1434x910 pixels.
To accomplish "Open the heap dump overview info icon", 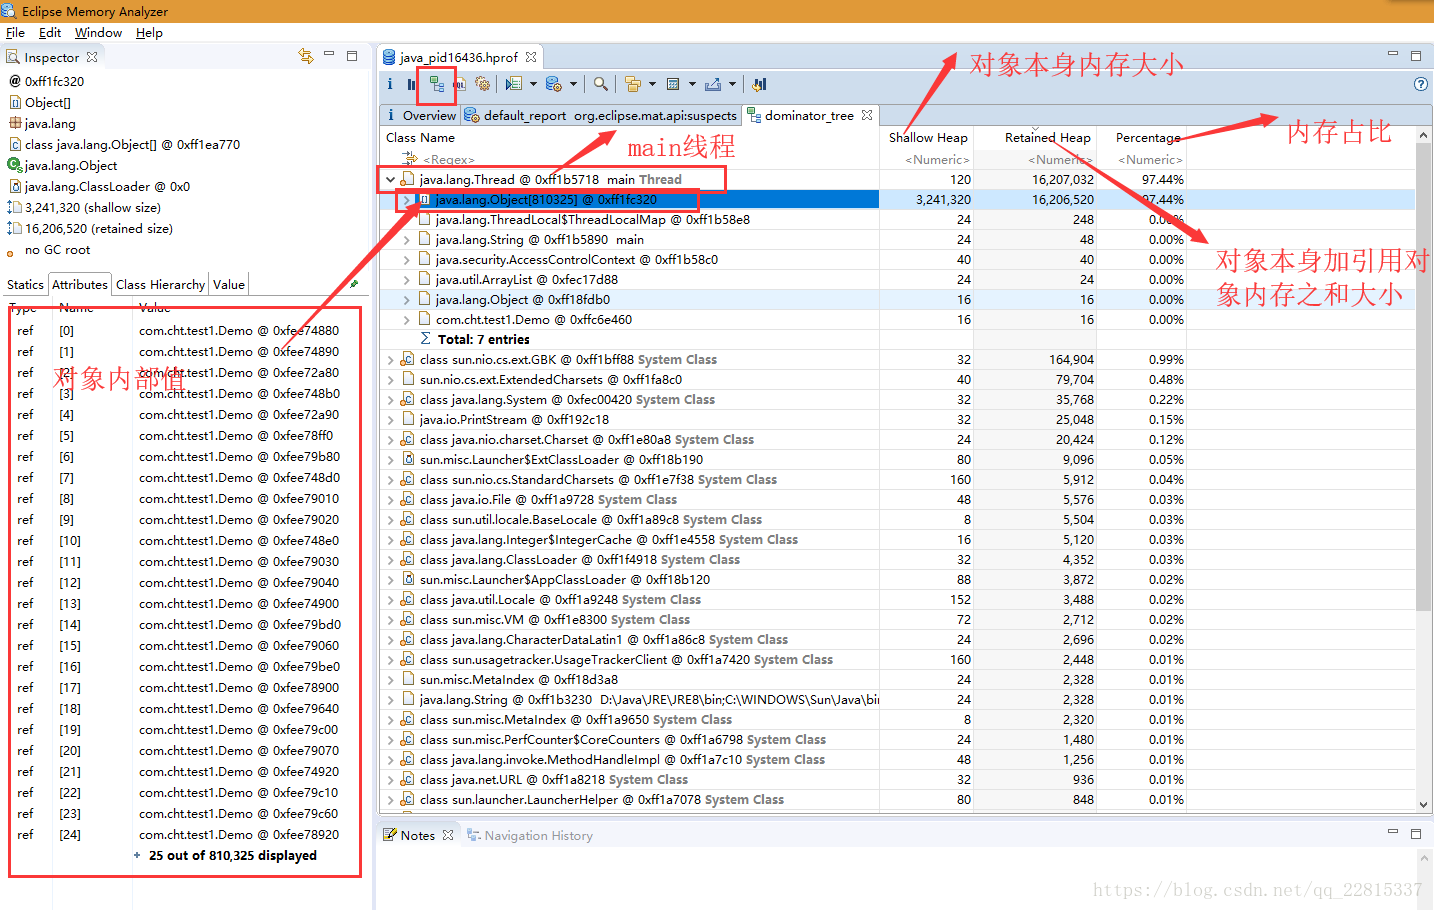I will click(x=391, y=84).
